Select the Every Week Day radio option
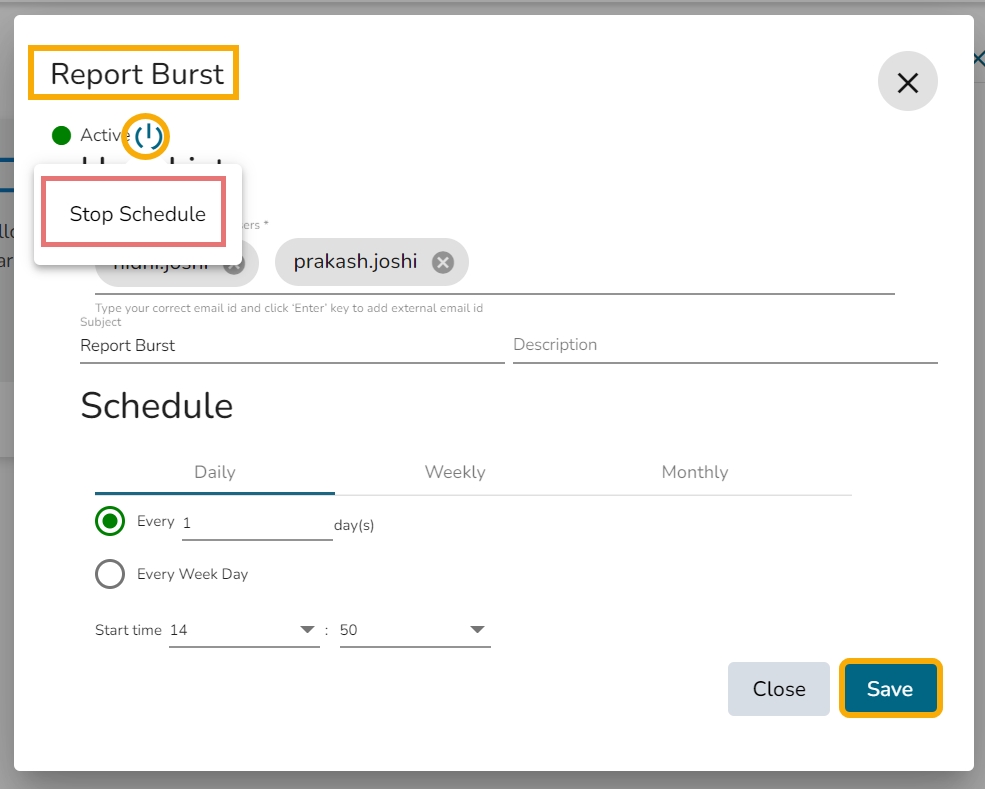 click(110, 574)
